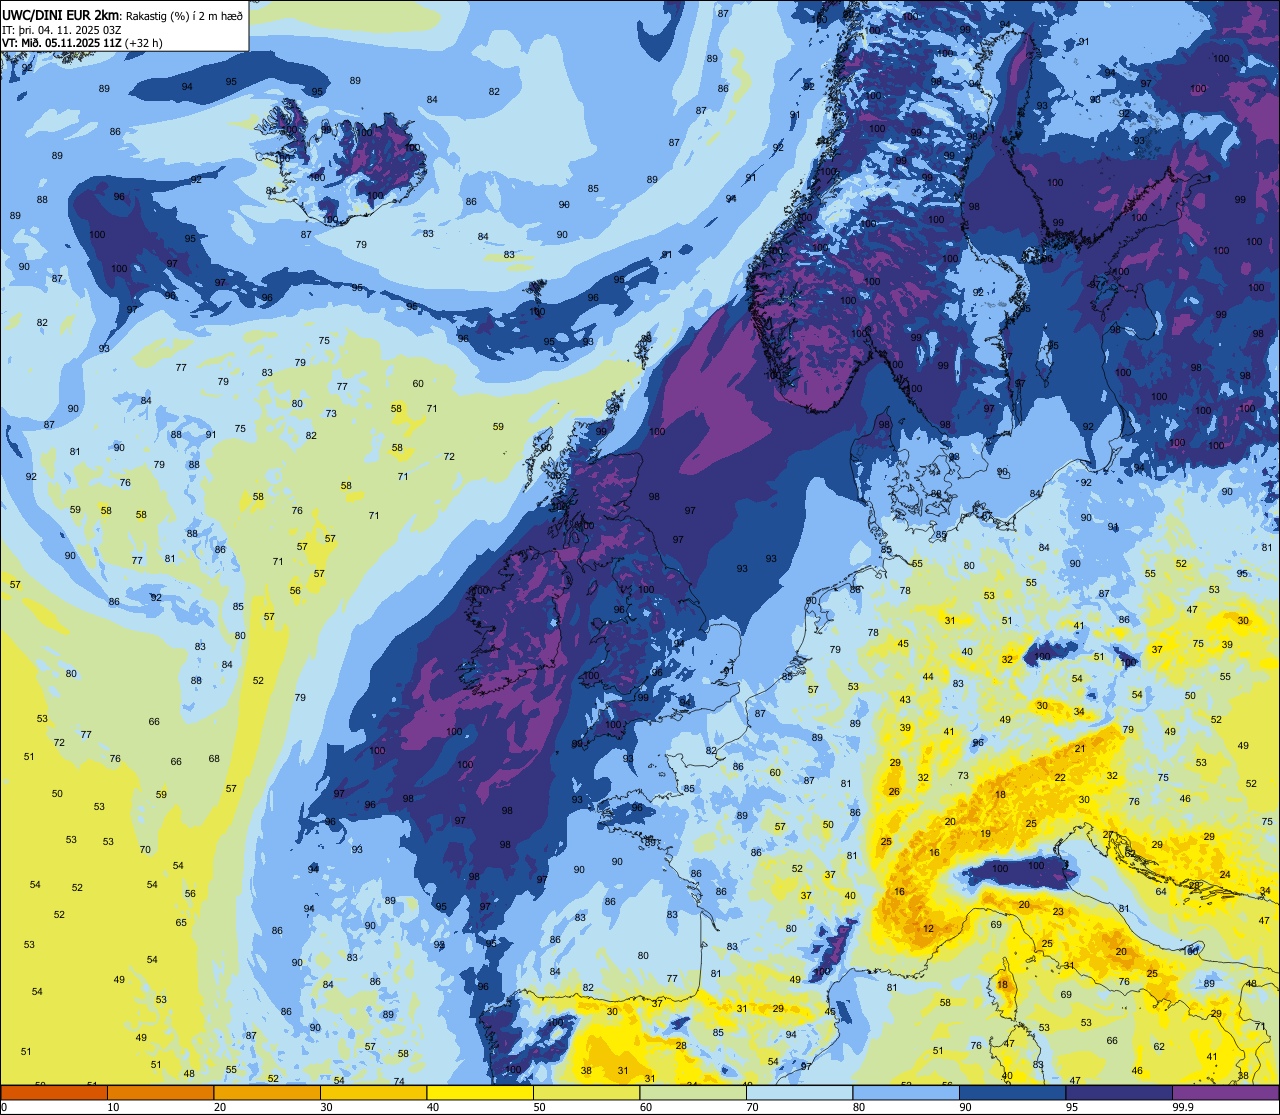The width and height of the screenshot is (1280, 1115).
Task: Pick the 60–70% pale green legend swatch
Action: pos(693,1092)
